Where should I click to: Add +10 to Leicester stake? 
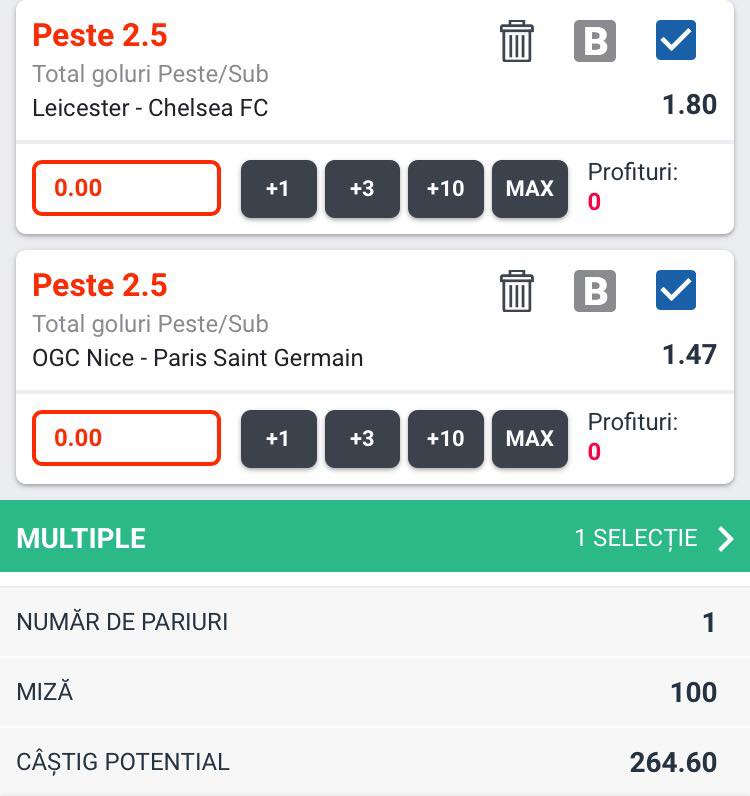point(445,189)
